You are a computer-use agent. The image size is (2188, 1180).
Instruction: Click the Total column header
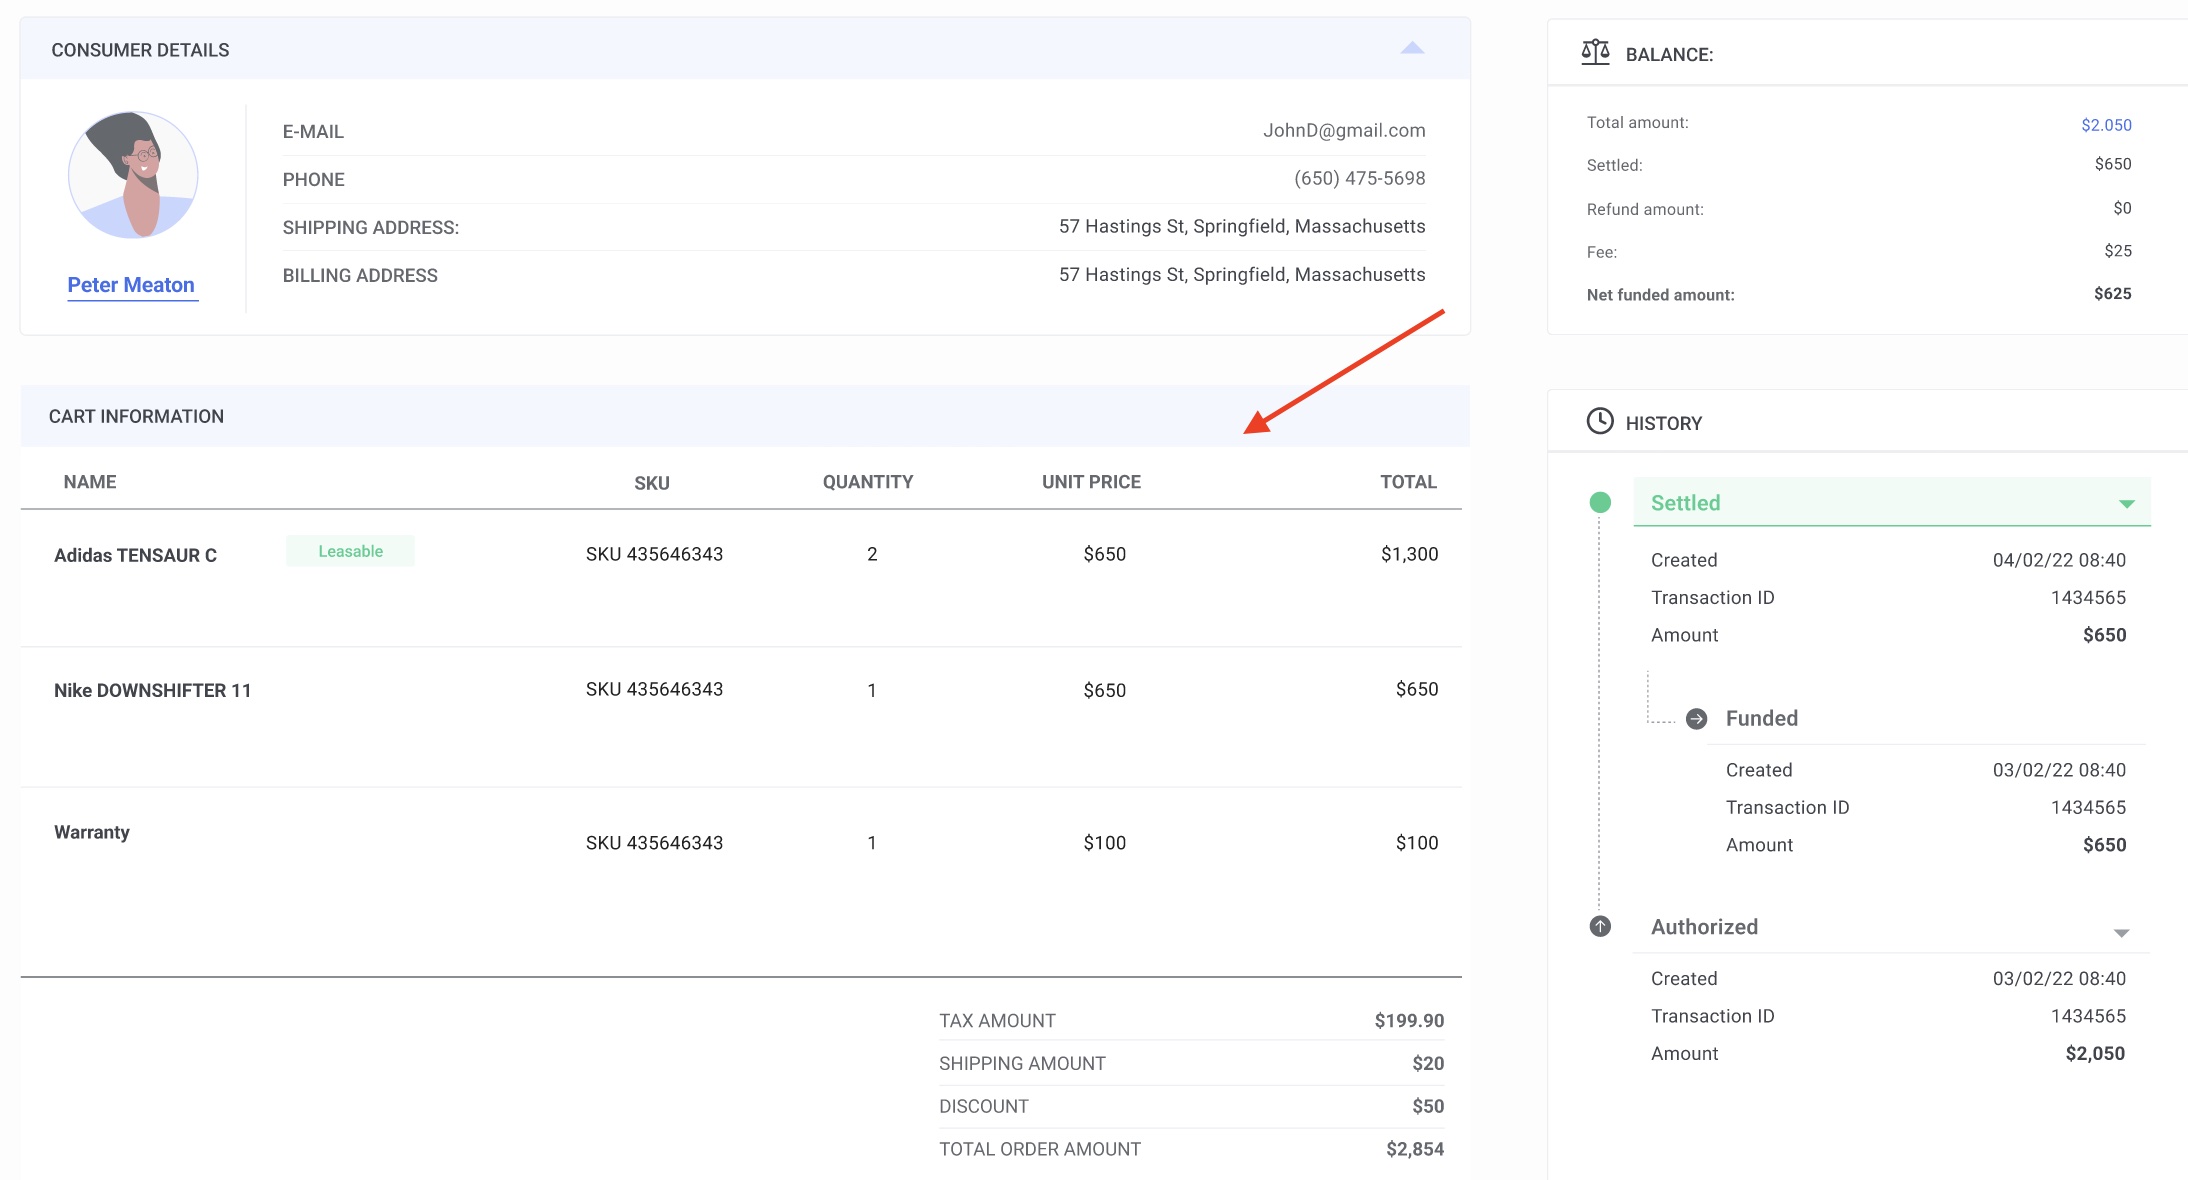(1408, 482)
